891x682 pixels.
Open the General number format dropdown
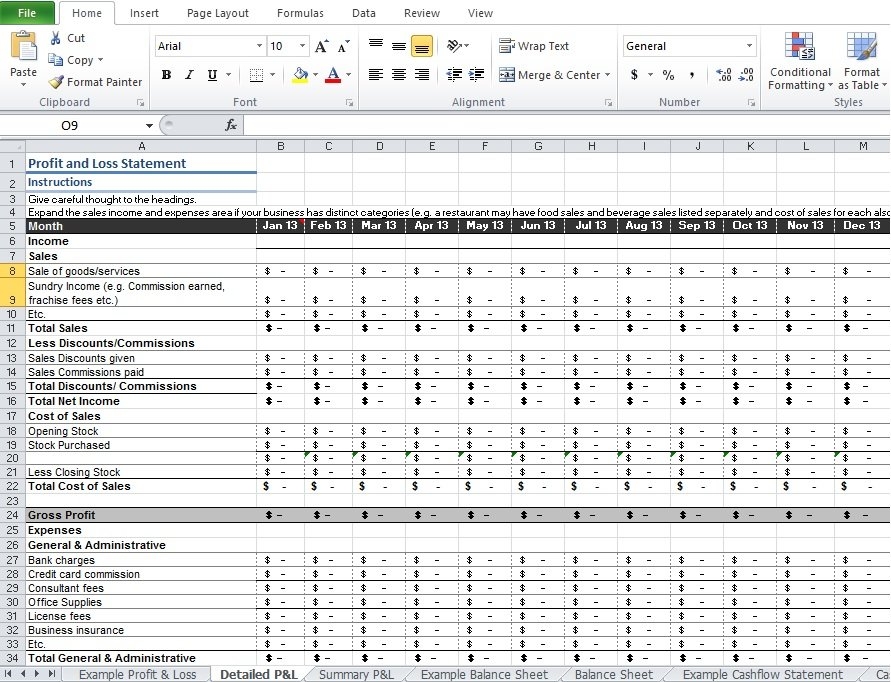[750, 45]
